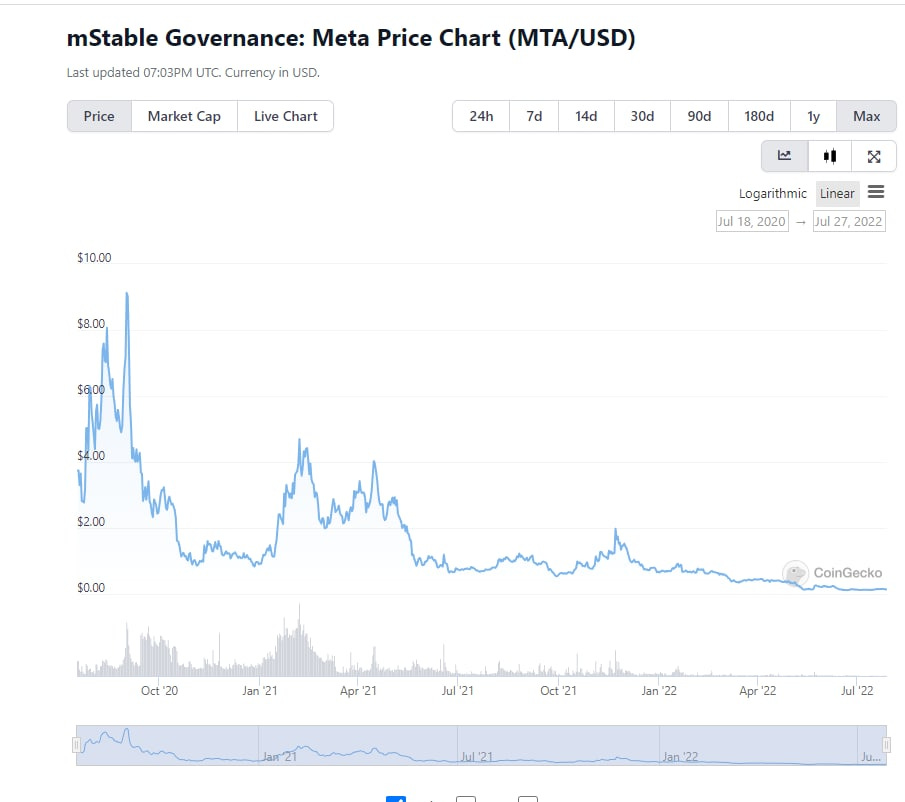
Task: Click Jan '22 in navigator timeline
Action: pyautogui.click(x=680, y=756)
